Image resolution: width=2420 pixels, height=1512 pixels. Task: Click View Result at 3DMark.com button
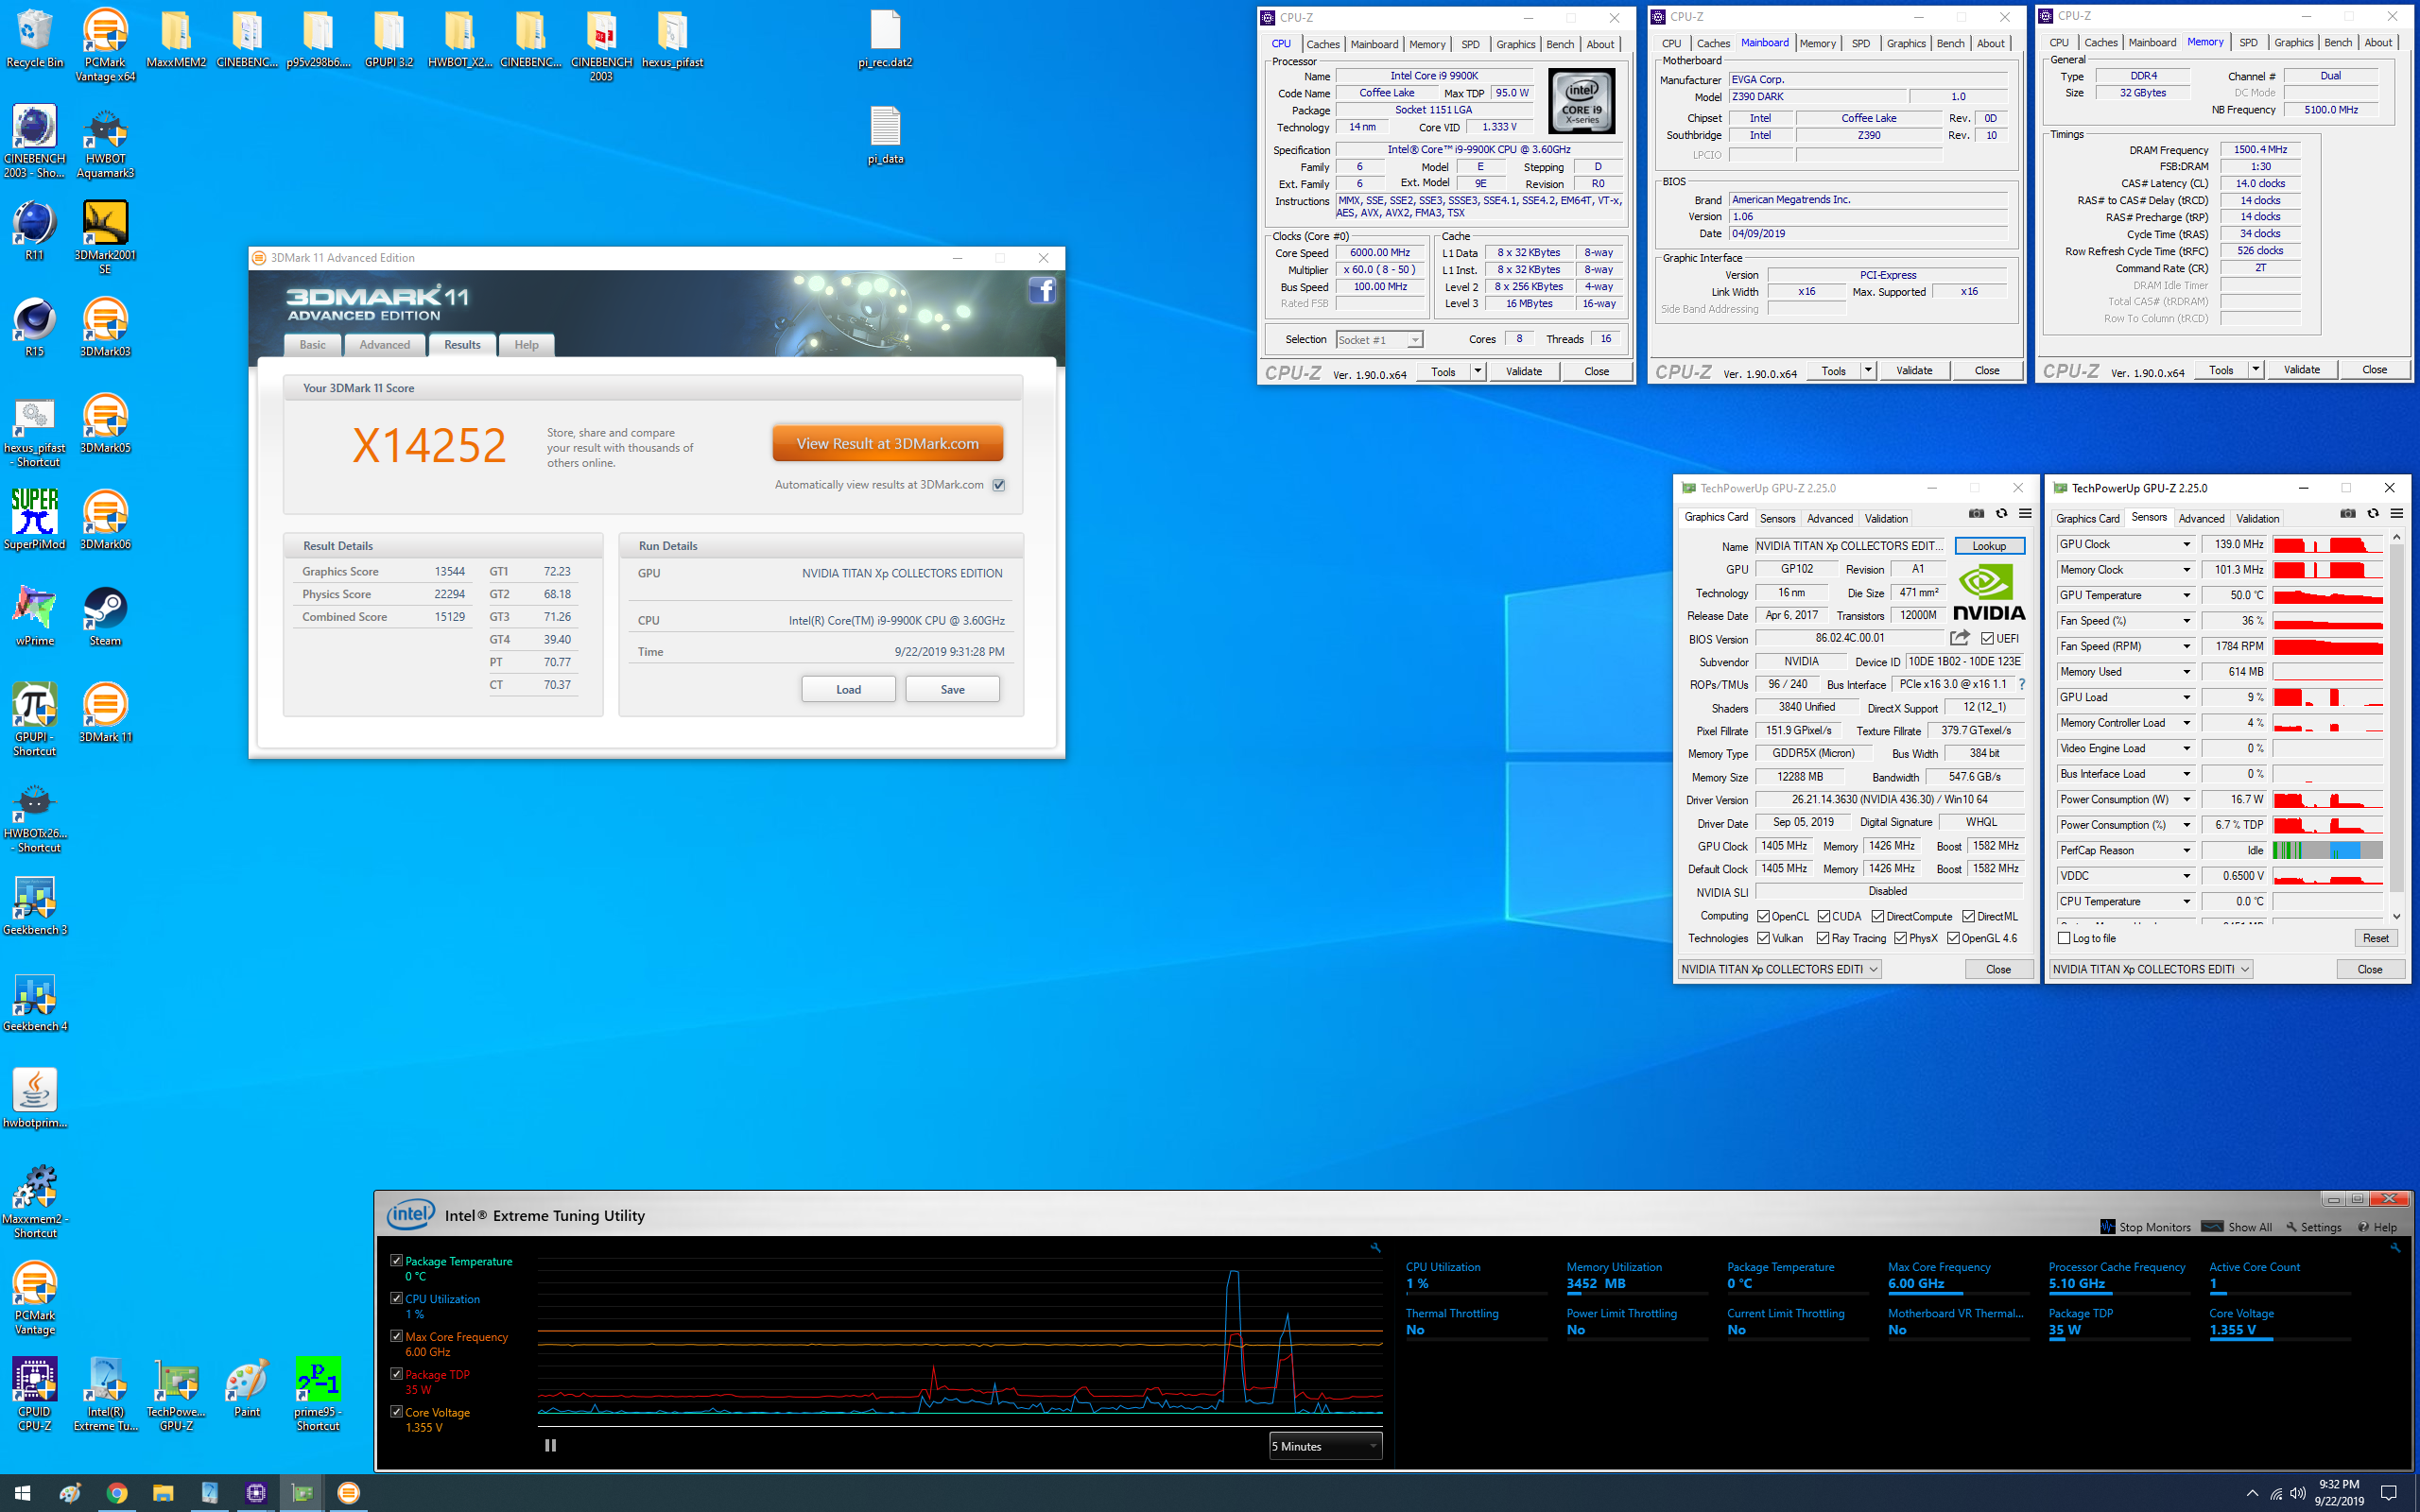tap(887, 443)
